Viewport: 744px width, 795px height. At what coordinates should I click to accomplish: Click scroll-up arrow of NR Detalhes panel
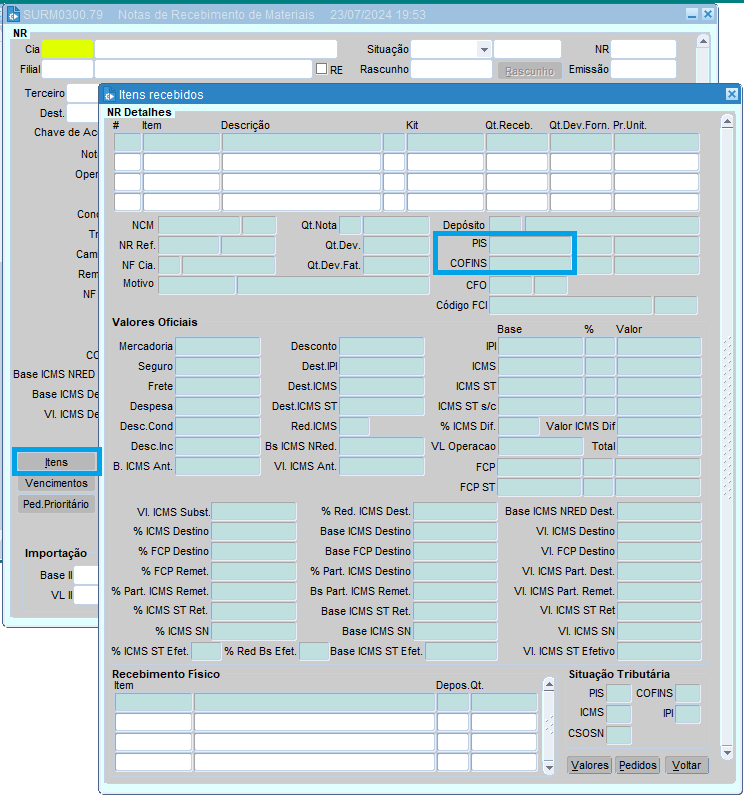[x=727, y=120]
